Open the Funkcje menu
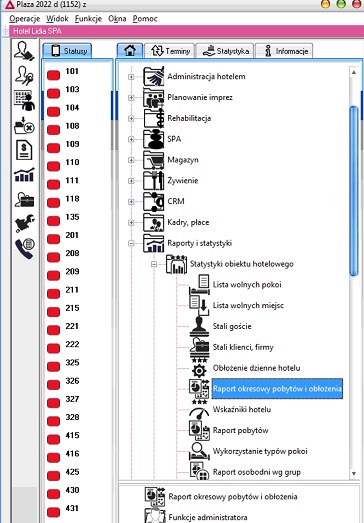This screenshot has height=523, width=364. click(88, 19)
